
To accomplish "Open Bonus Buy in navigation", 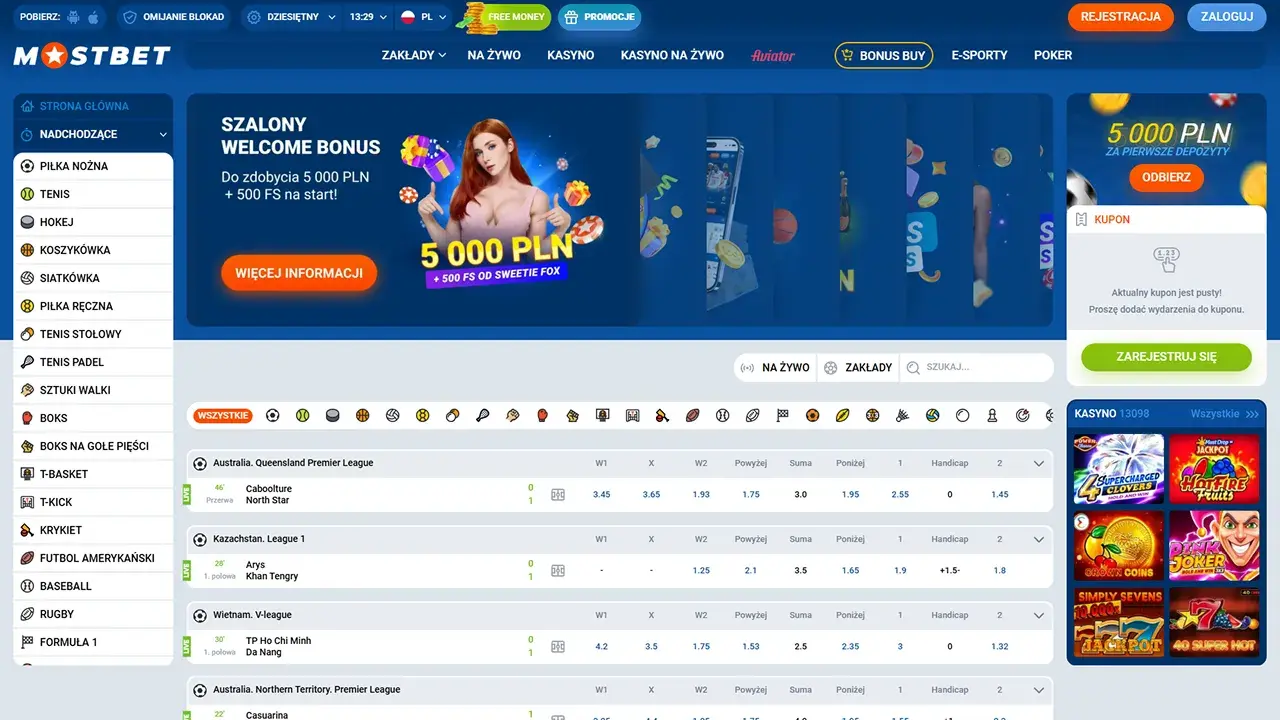I will point(884,55).
